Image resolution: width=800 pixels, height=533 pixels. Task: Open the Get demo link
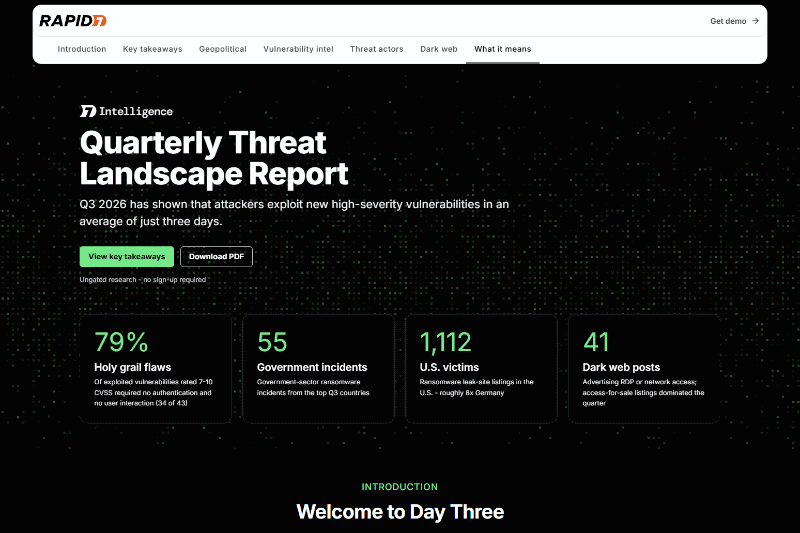tap(734, 21)
